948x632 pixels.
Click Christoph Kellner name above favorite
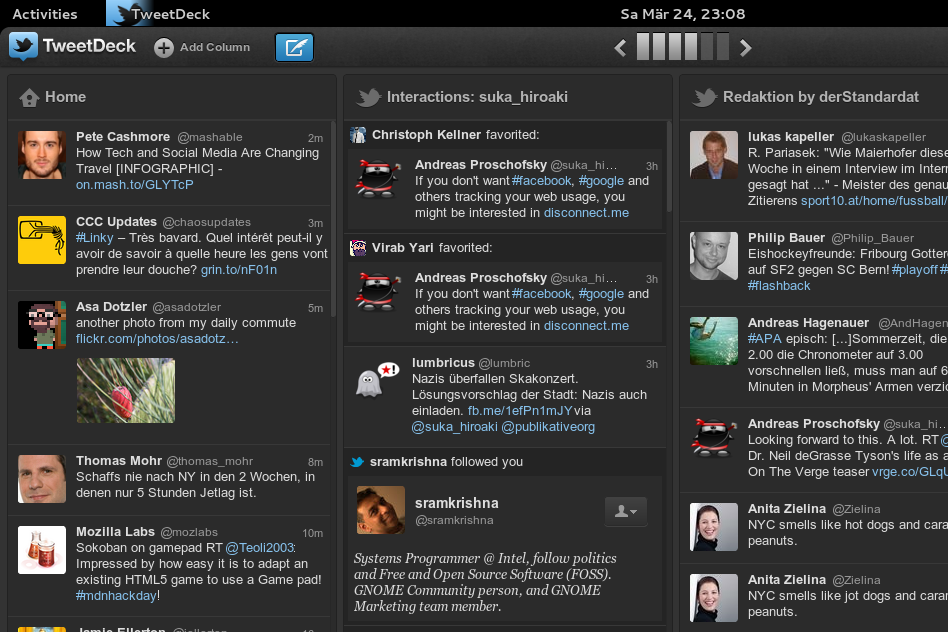coord(426,135)
